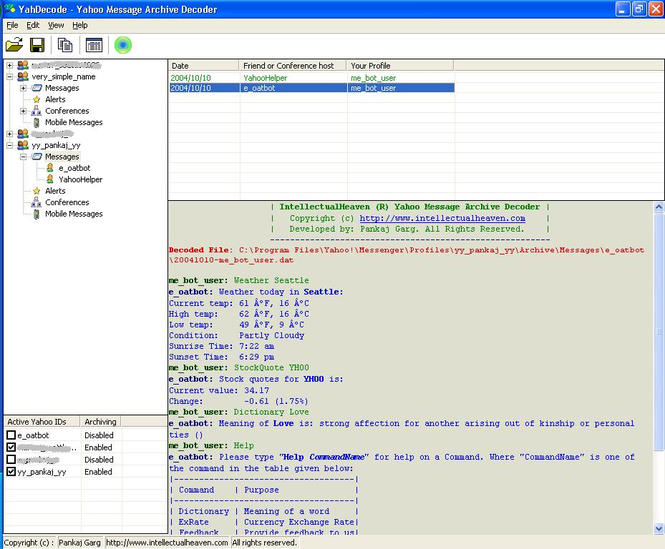Save decoded message with floppy disk icon

pyautogui.click(x=37, y=45)
